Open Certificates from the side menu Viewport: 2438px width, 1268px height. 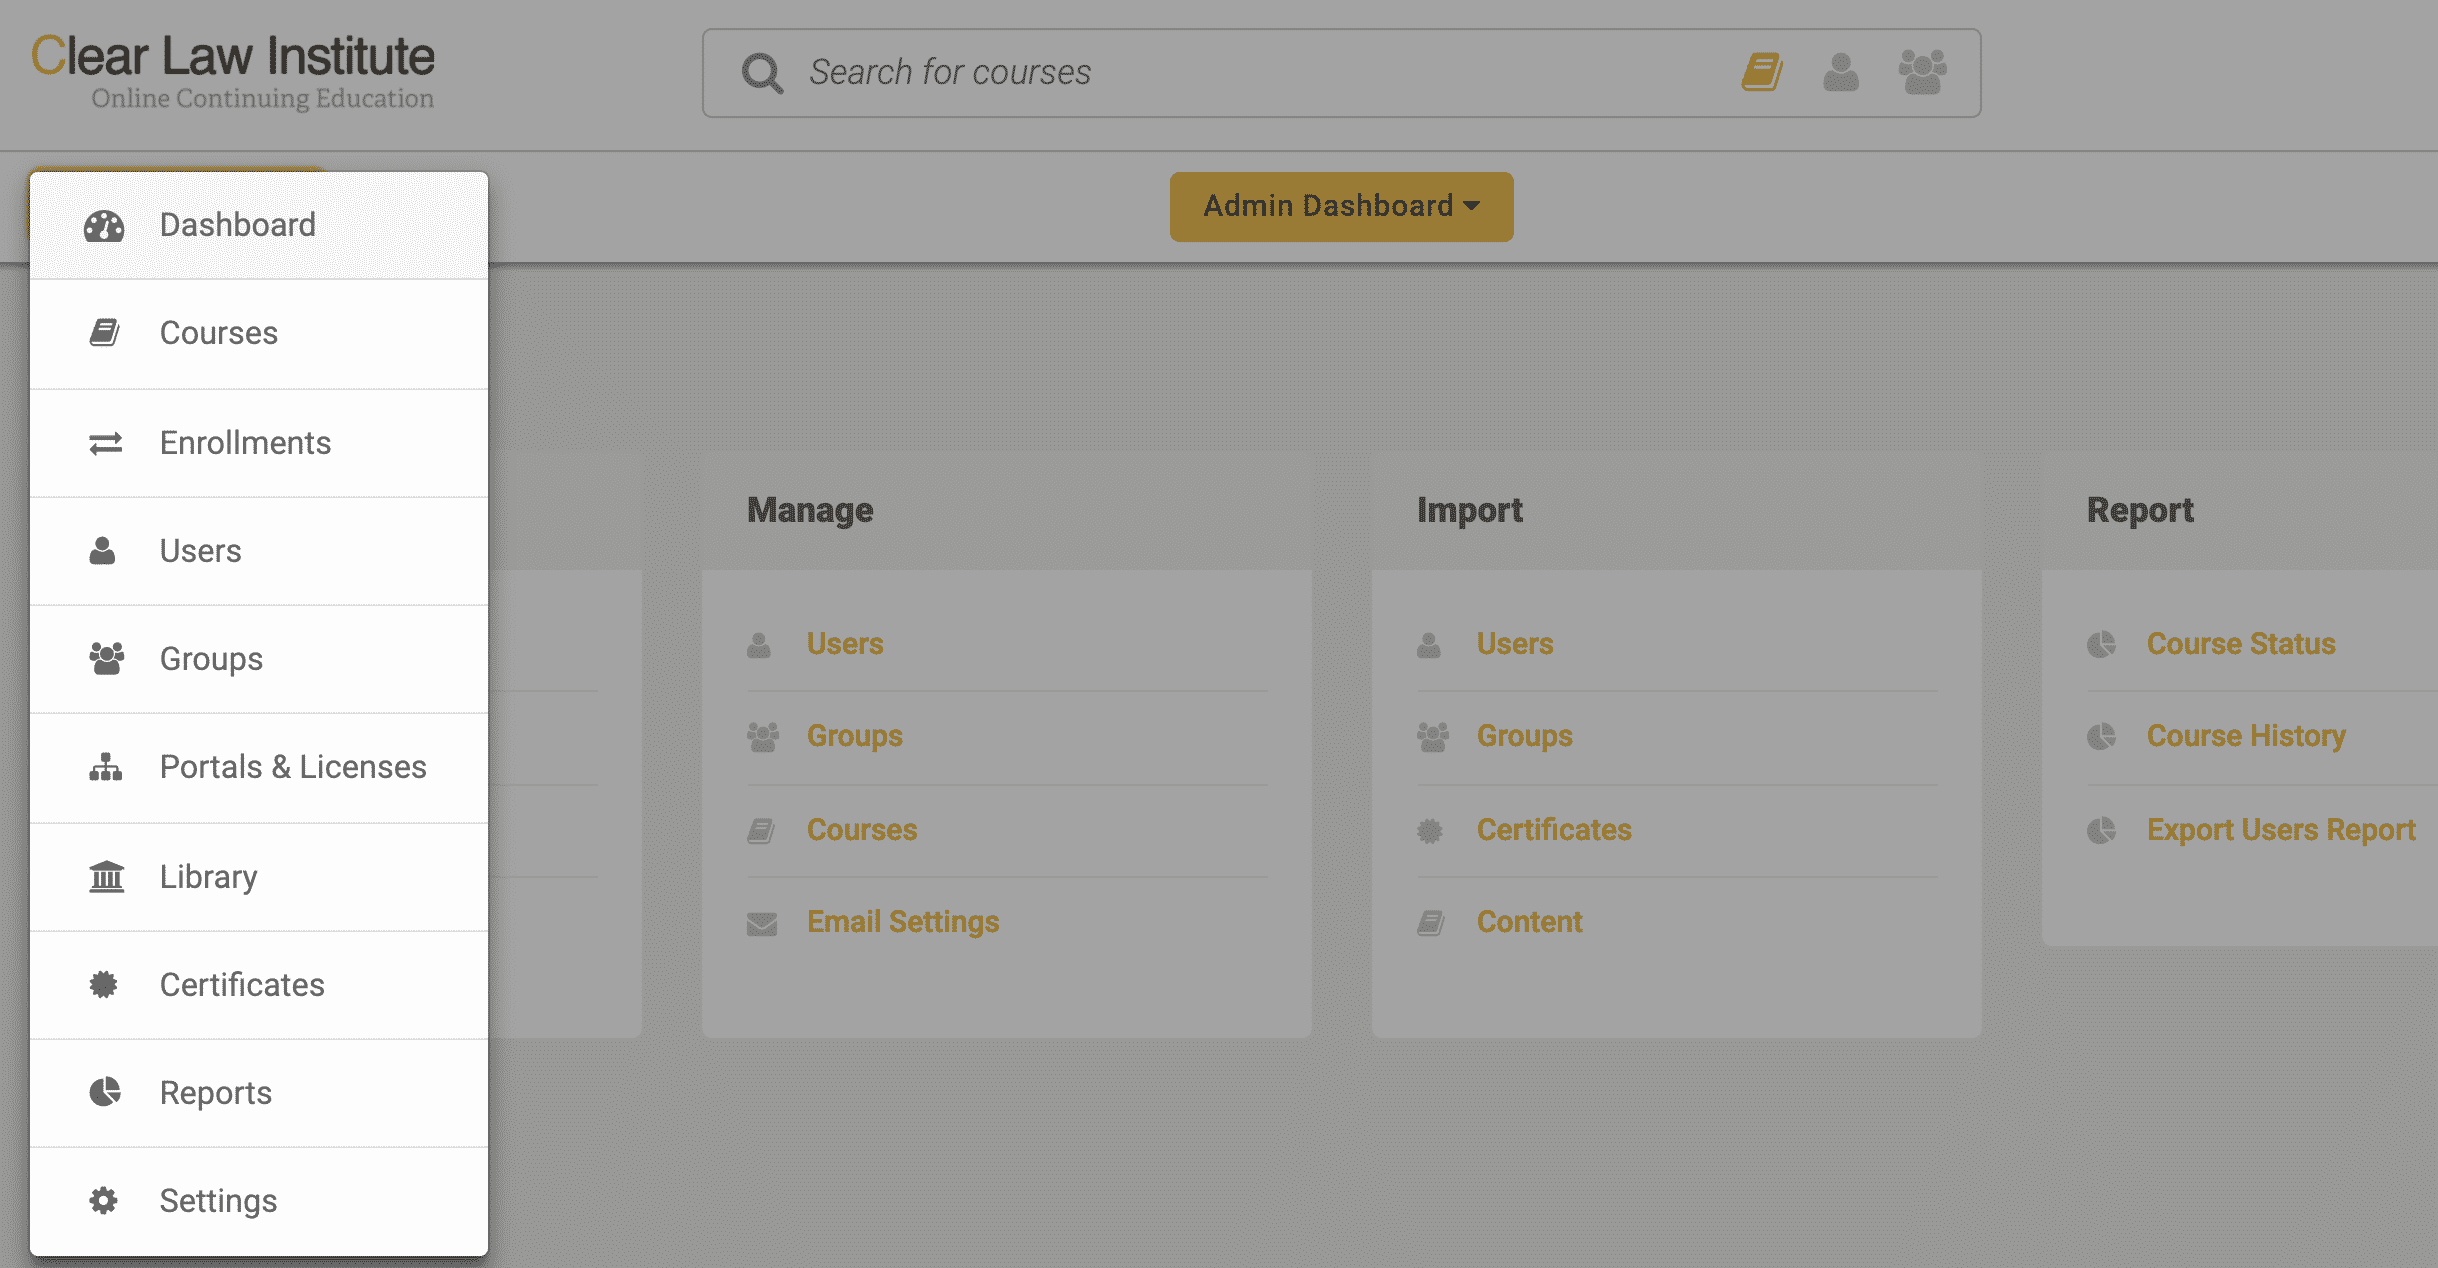[x=259, y=985]
